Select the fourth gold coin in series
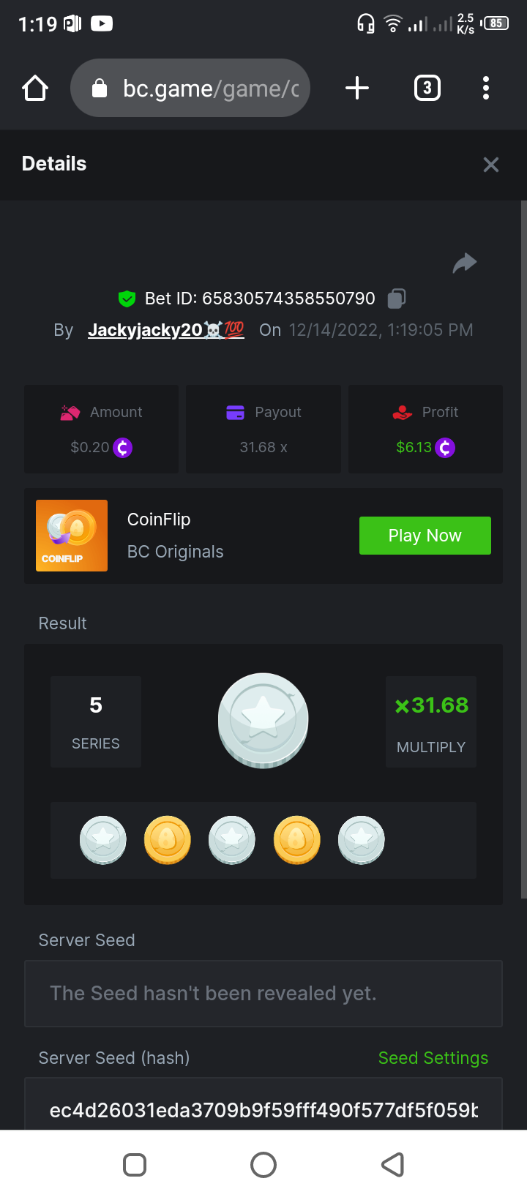Viewport: 527px width, 1200px height. (297, 840)
